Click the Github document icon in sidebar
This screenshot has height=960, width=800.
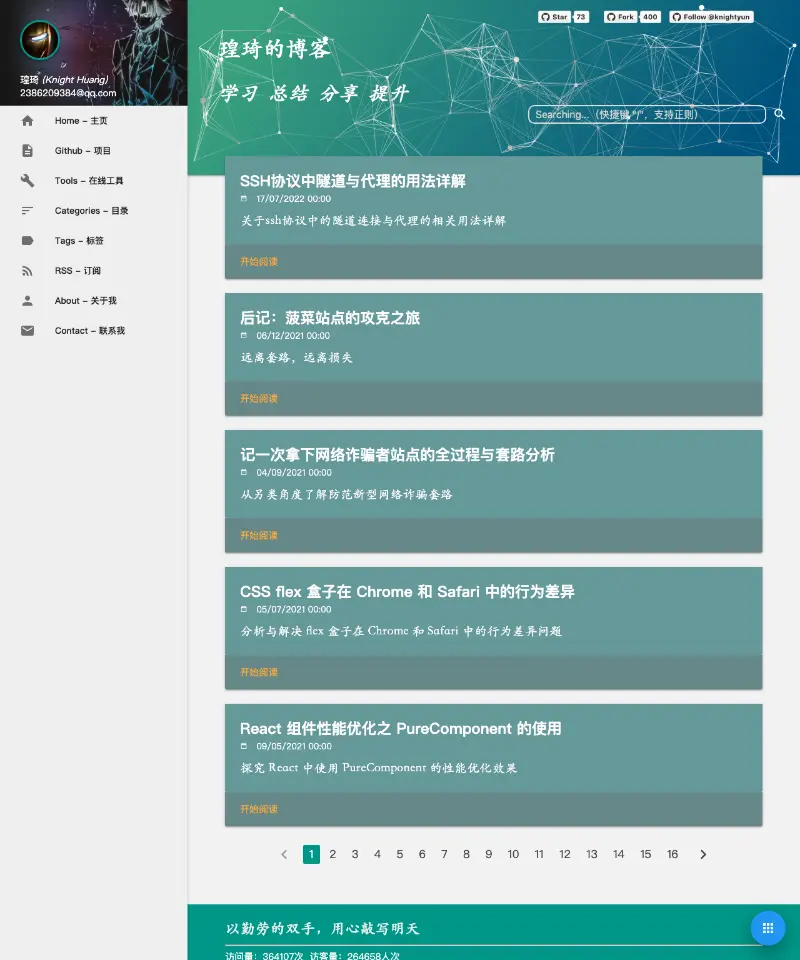(27, 151)
